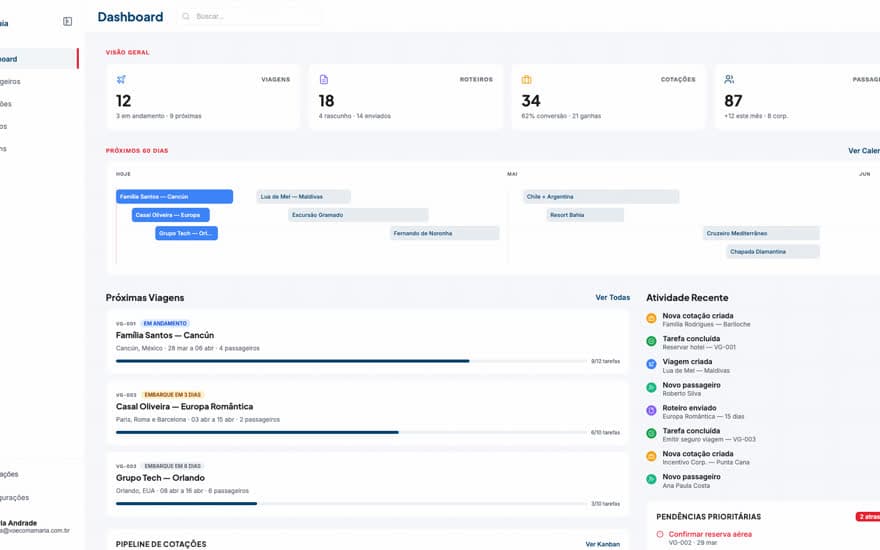The height and width of the screenshot is (550, 880).
Task: Click the document icon on Roteiros card
Action: (324, 79)
